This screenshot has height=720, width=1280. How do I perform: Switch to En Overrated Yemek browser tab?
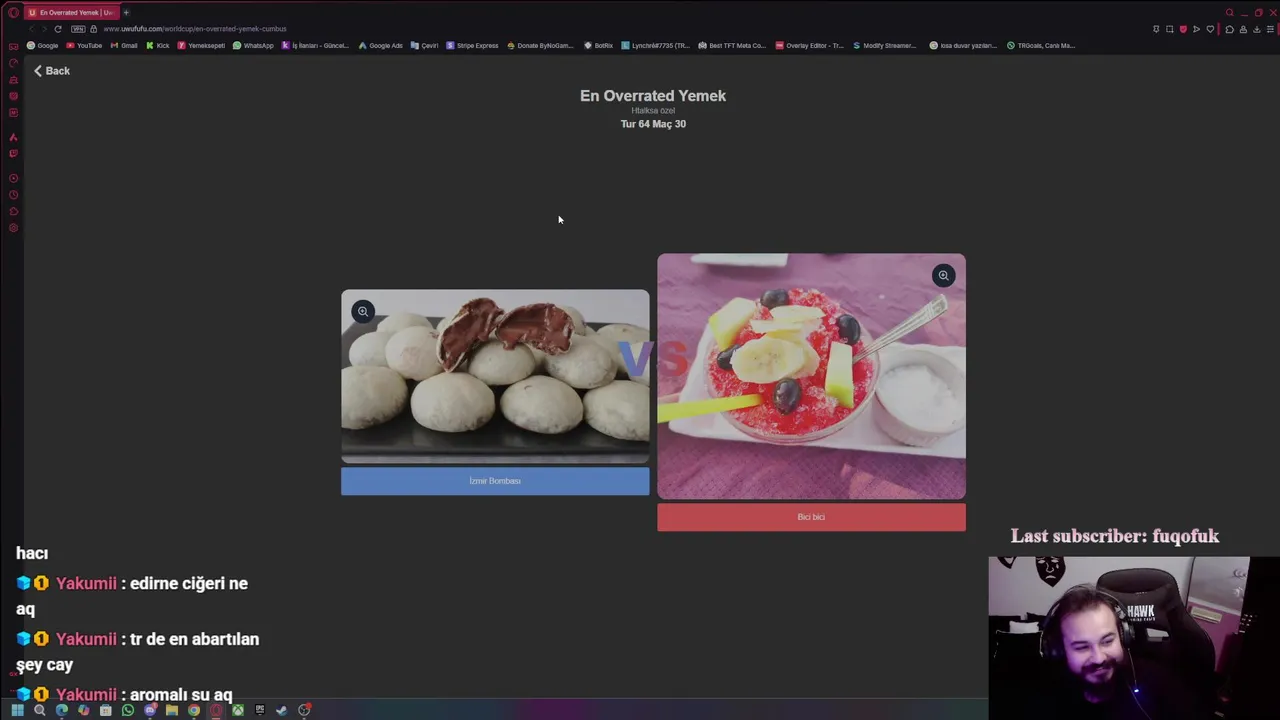70,12
